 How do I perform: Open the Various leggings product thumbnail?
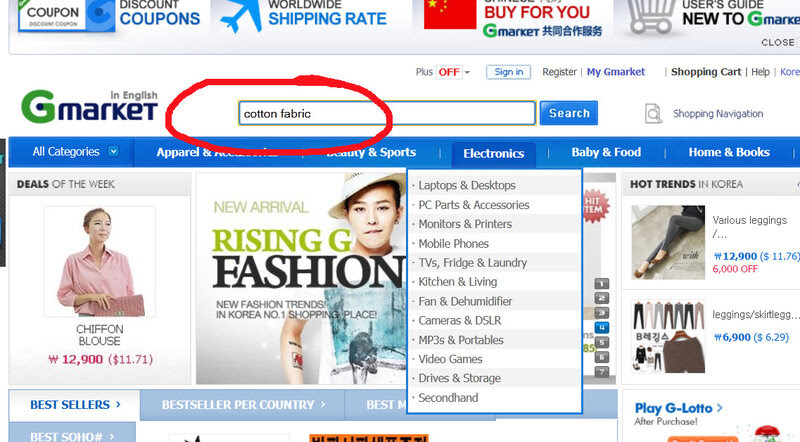coord(668,242)
